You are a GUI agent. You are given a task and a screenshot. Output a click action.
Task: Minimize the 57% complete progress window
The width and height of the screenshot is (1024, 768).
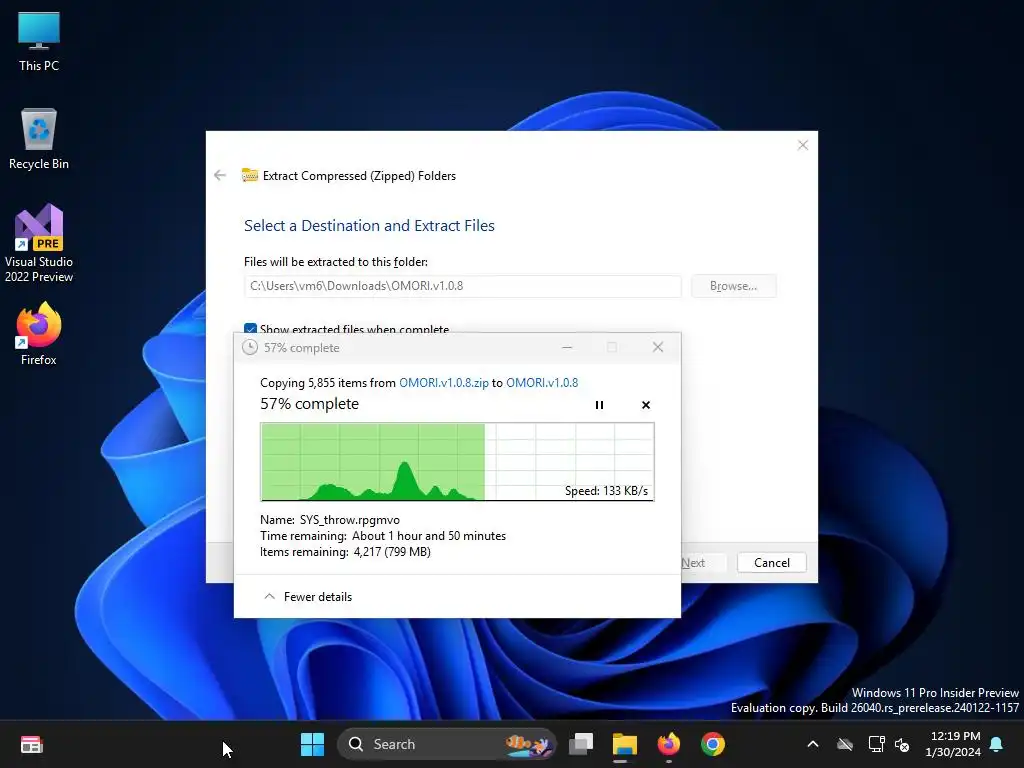(x=567, y=347)
